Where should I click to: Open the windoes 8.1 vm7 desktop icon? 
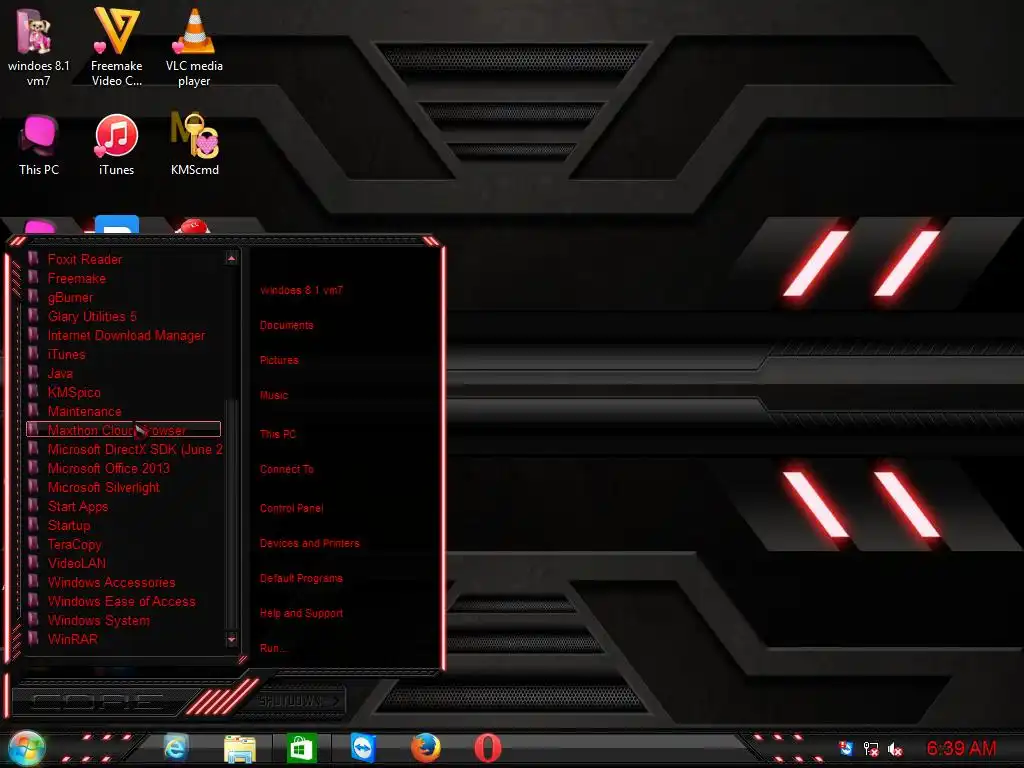pyautogui.click(x=39, y=48)
